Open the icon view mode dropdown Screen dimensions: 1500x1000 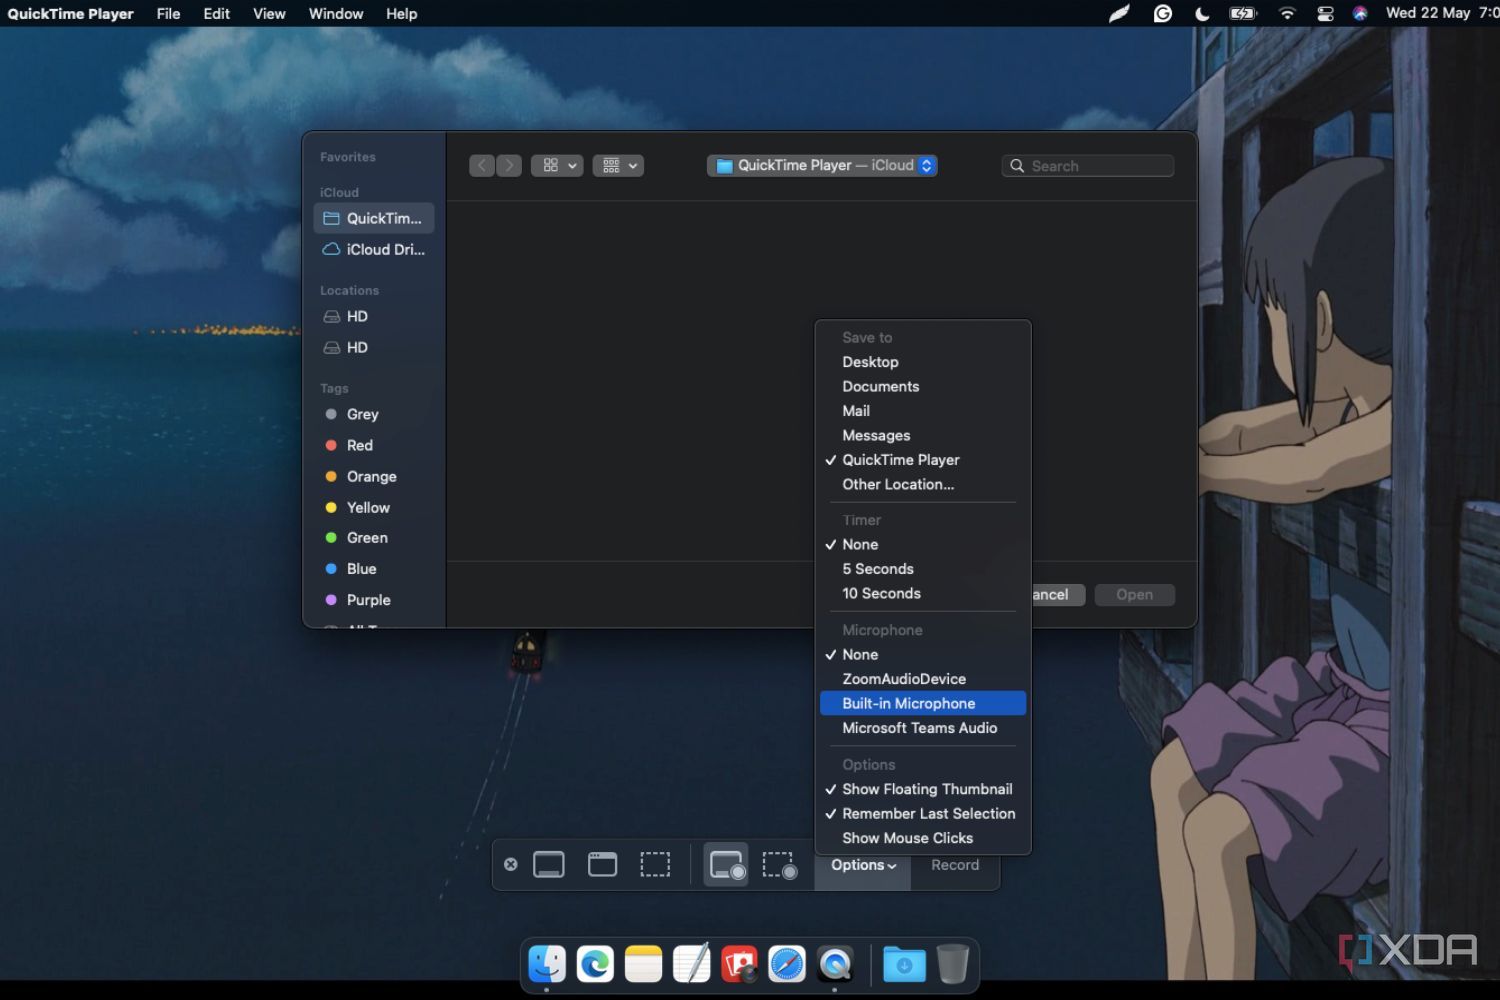557,165
